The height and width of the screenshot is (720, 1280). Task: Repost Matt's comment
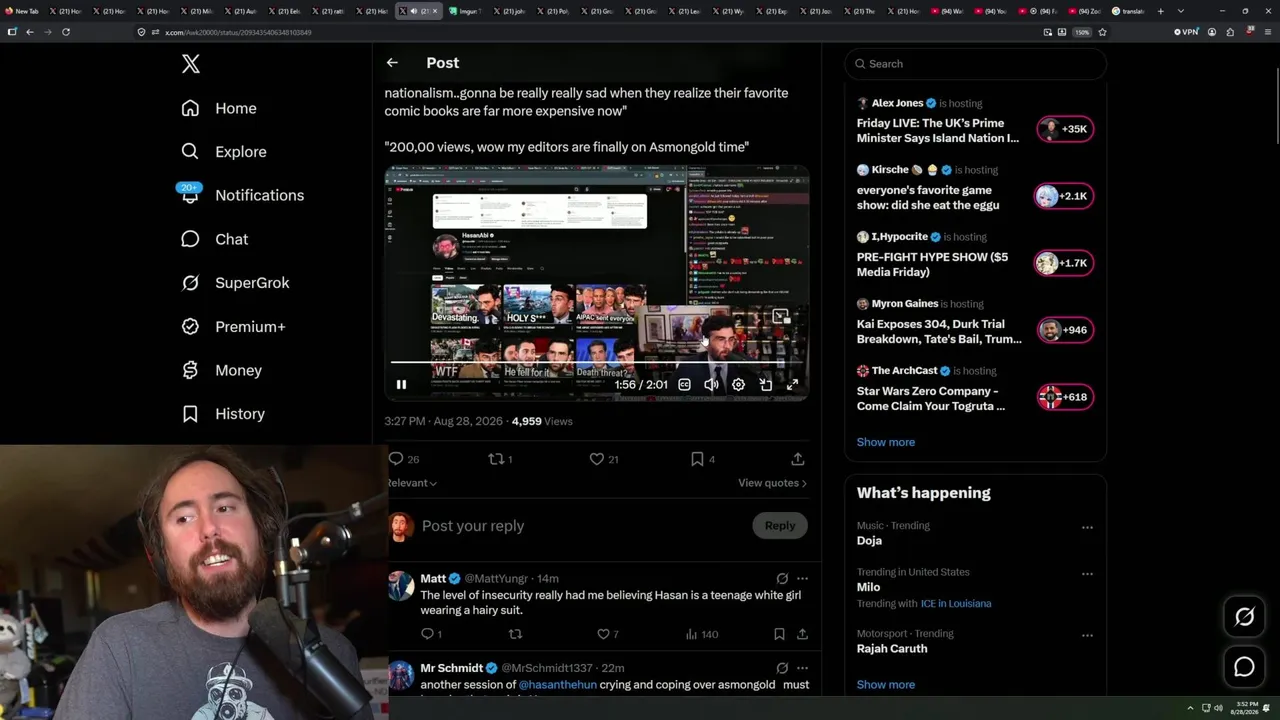[x=516, y=634]
